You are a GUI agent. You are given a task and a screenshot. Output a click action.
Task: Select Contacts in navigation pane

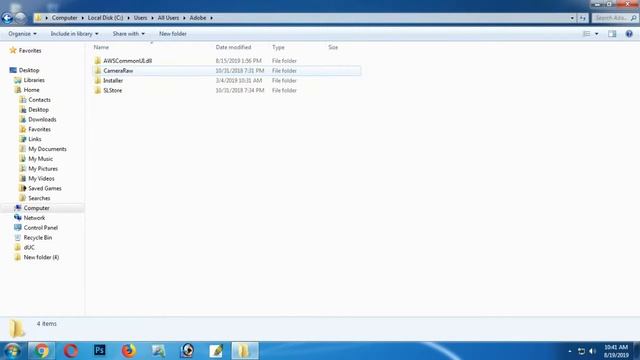pos(39,100)
